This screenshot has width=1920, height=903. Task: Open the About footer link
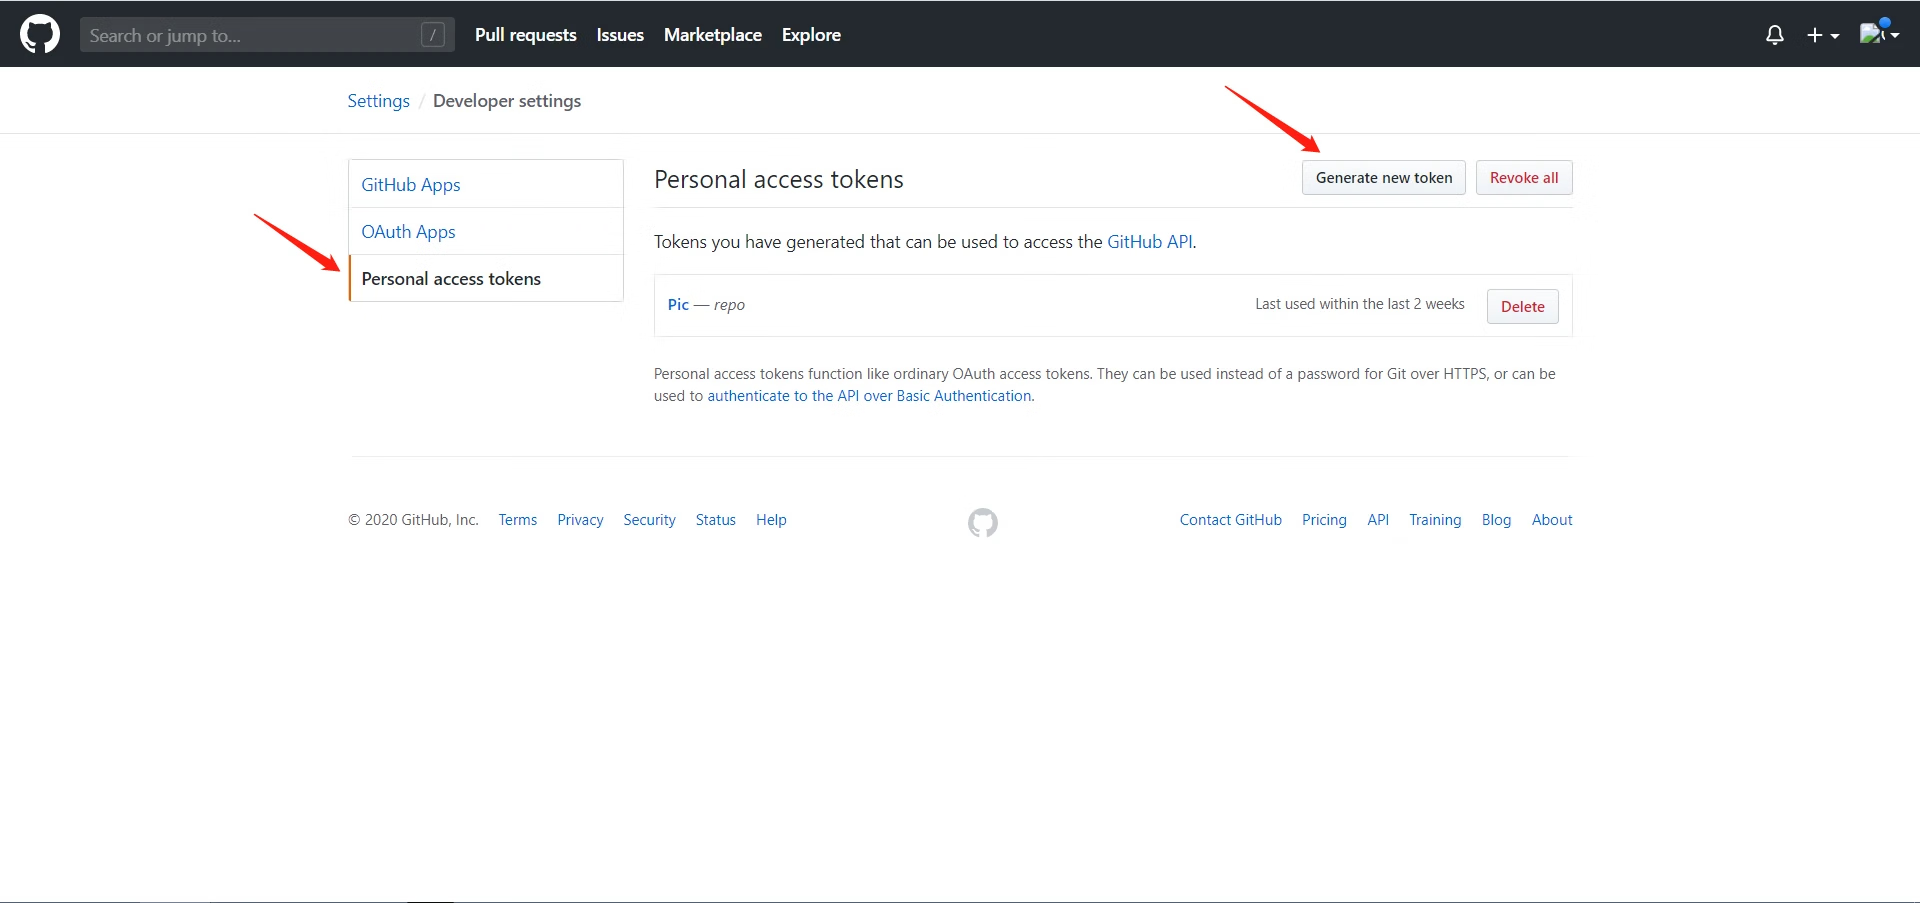pyautogui.click(x=1552, y=520)
